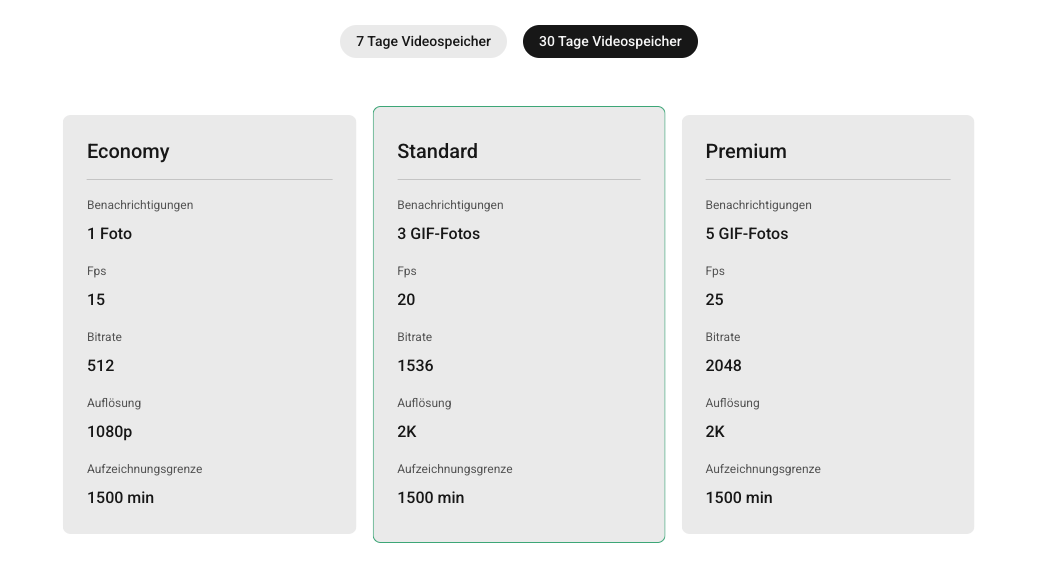Click the Premium "1500 min" recording limit

(x=739, y=498)
